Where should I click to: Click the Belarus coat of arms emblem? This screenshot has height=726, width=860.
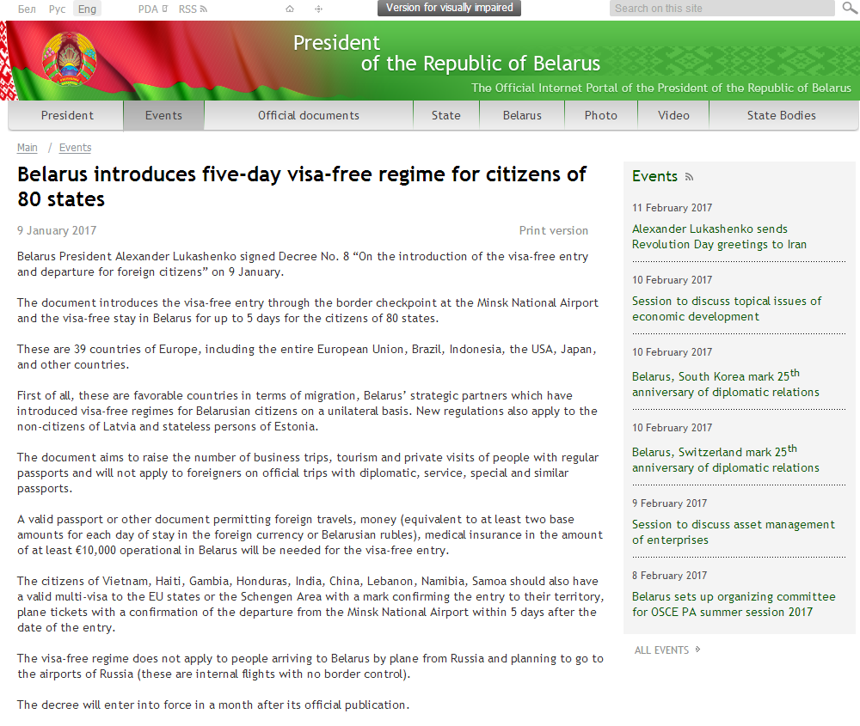click(69, 60)
